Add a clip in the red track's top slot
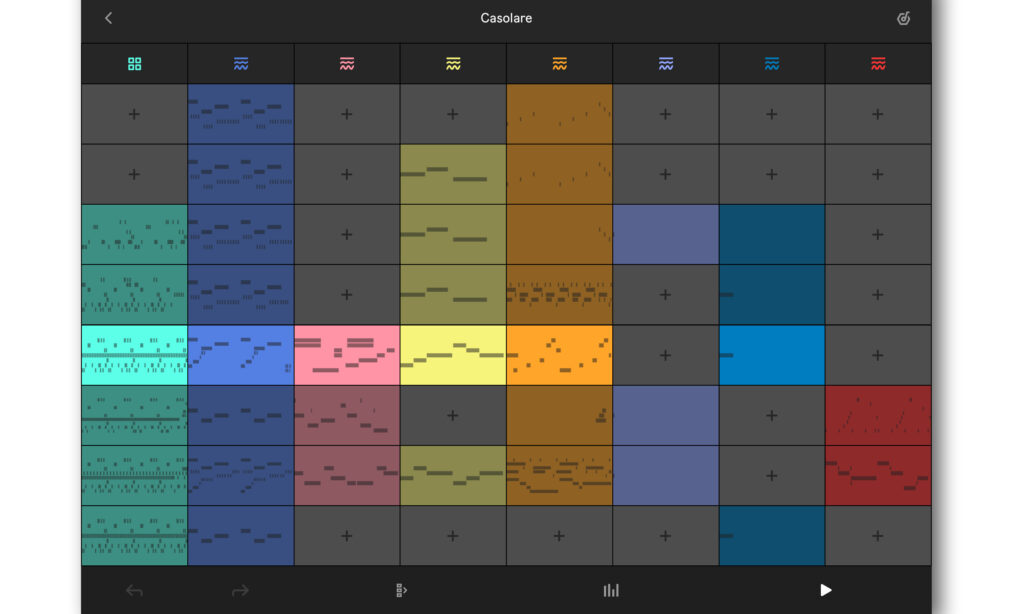This screenshot has height=614, width=1024. click(878, 114)
